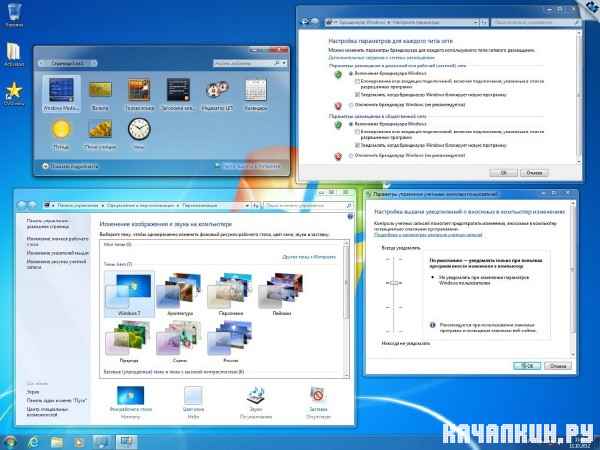Screen dimensions: 600x450
Task: Select the Currency (Валюта) gadget
Action: (x=100, y=94)
